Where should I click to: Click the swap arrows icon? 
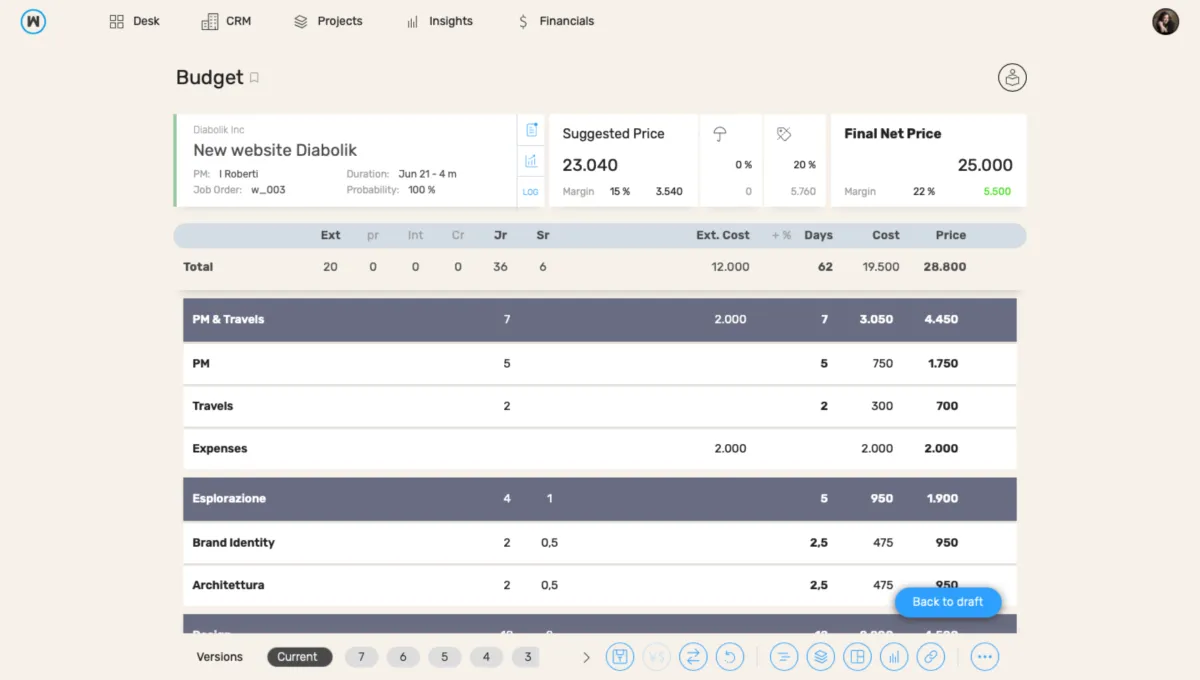coord(693,657)
